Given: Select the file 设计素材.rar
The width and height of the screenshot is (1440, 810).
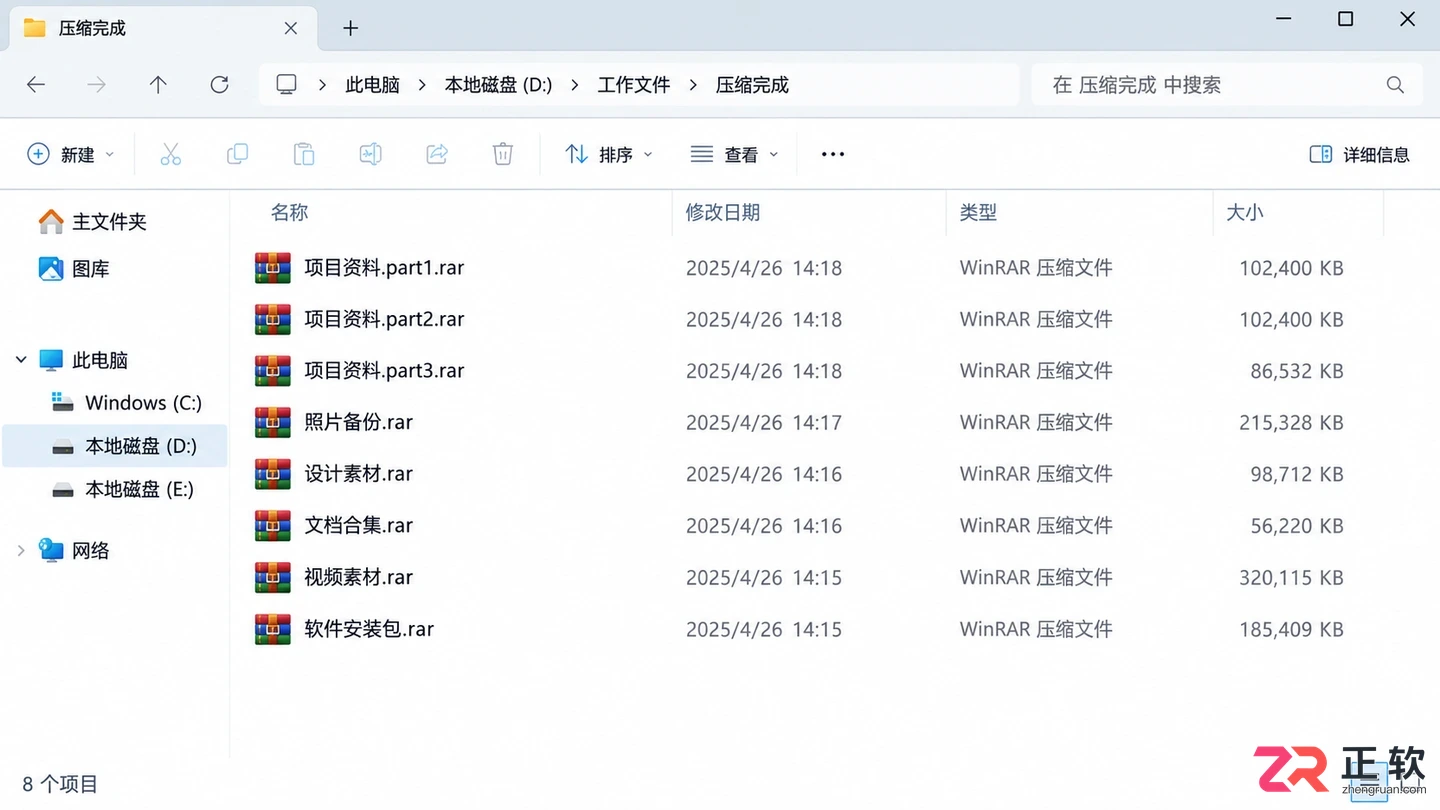Looking at the screenshot, I should click(358, 474).
